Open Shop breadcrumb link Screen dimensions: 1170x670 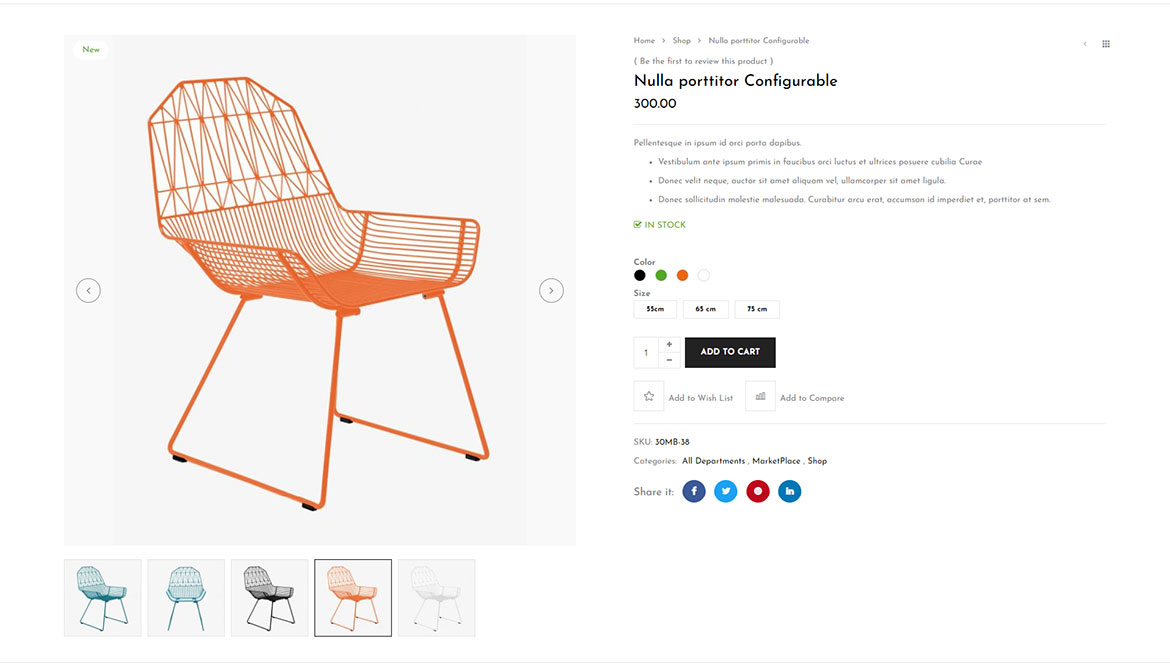point(681,41)
